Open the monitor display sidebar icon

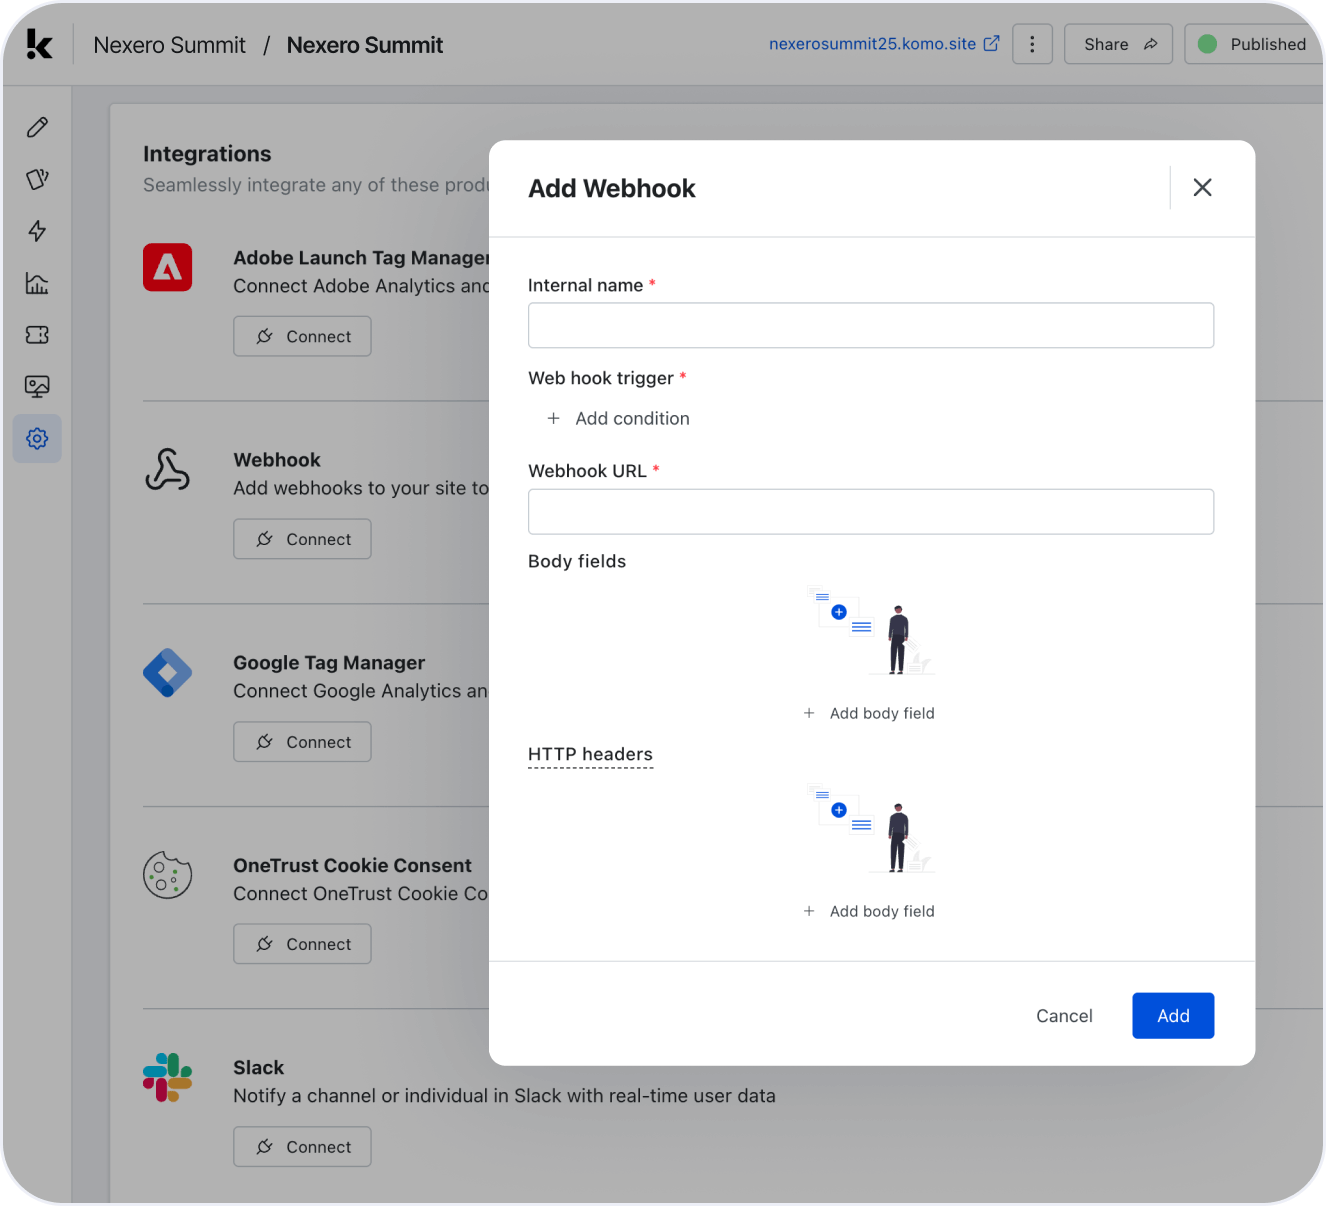click(37, 386)
